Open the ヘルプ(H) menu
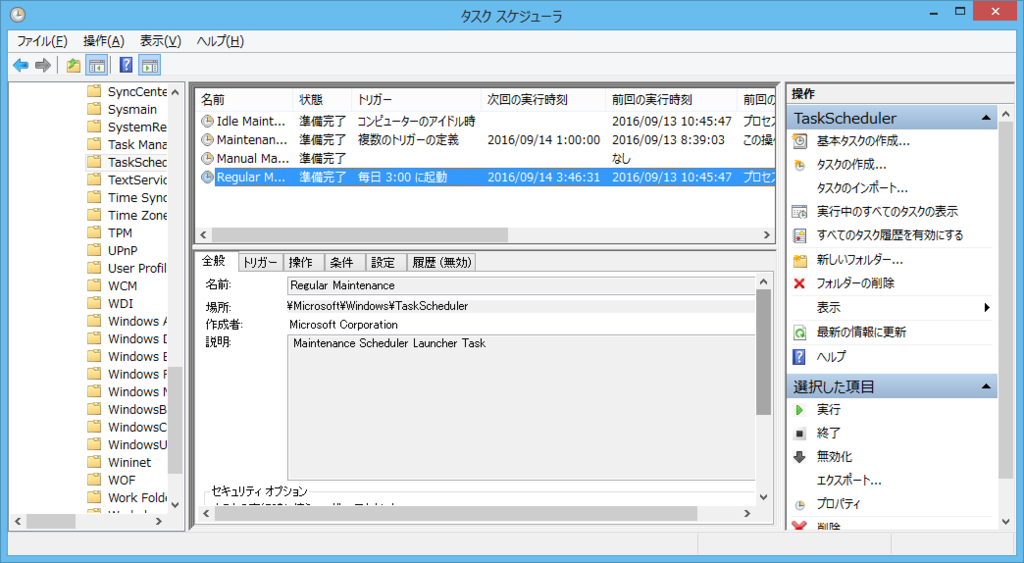This screenshot has height=563, width=1024. click(x=220, y=41)
